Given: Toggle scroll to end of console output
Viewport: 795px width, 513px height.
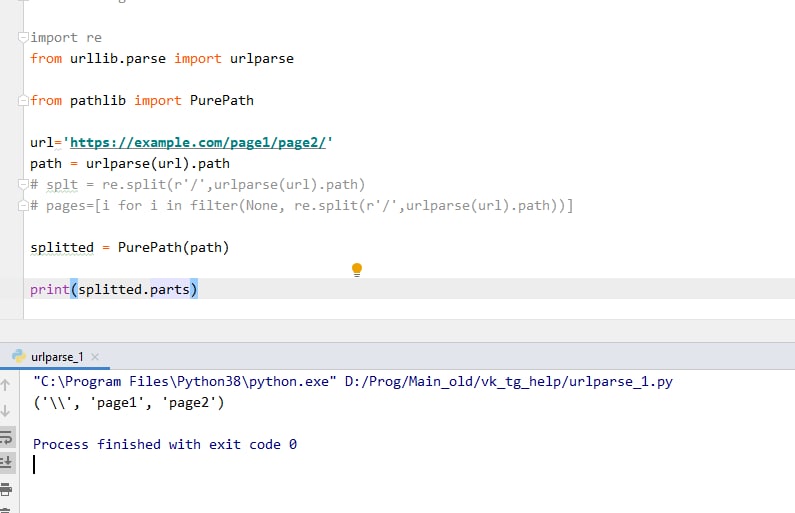Looking at the screenshot, I should pos(6,462).
